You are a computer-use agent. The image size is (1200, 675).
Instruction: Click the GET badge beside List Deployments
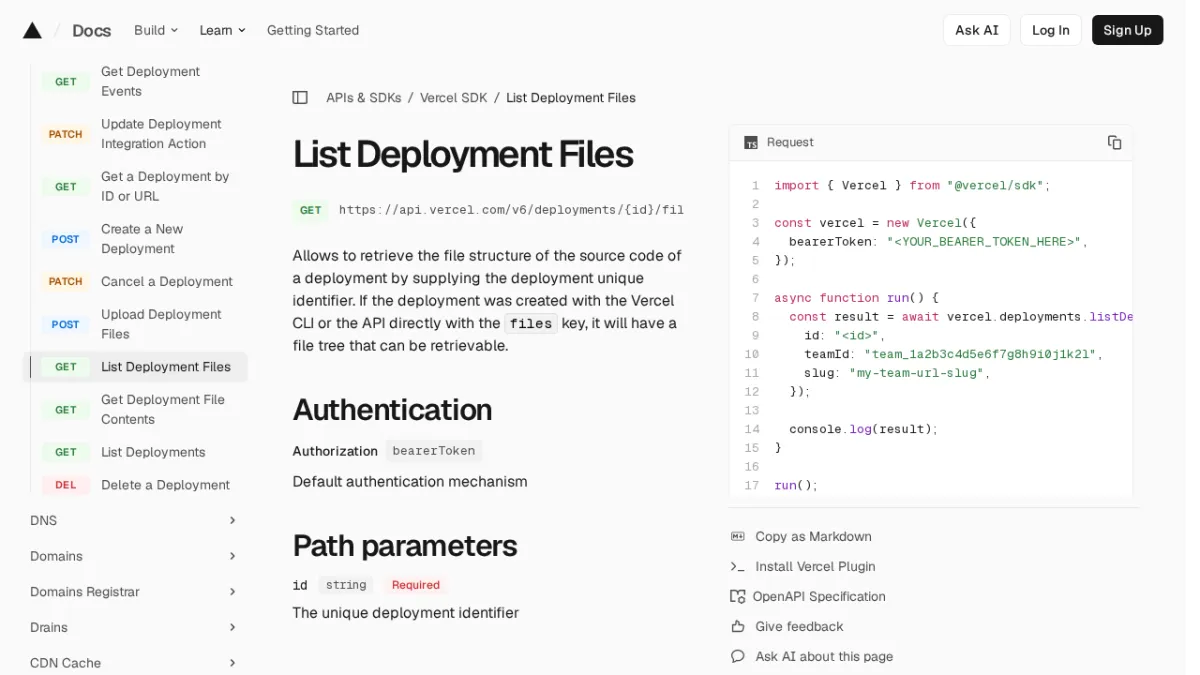click(66, 452)
